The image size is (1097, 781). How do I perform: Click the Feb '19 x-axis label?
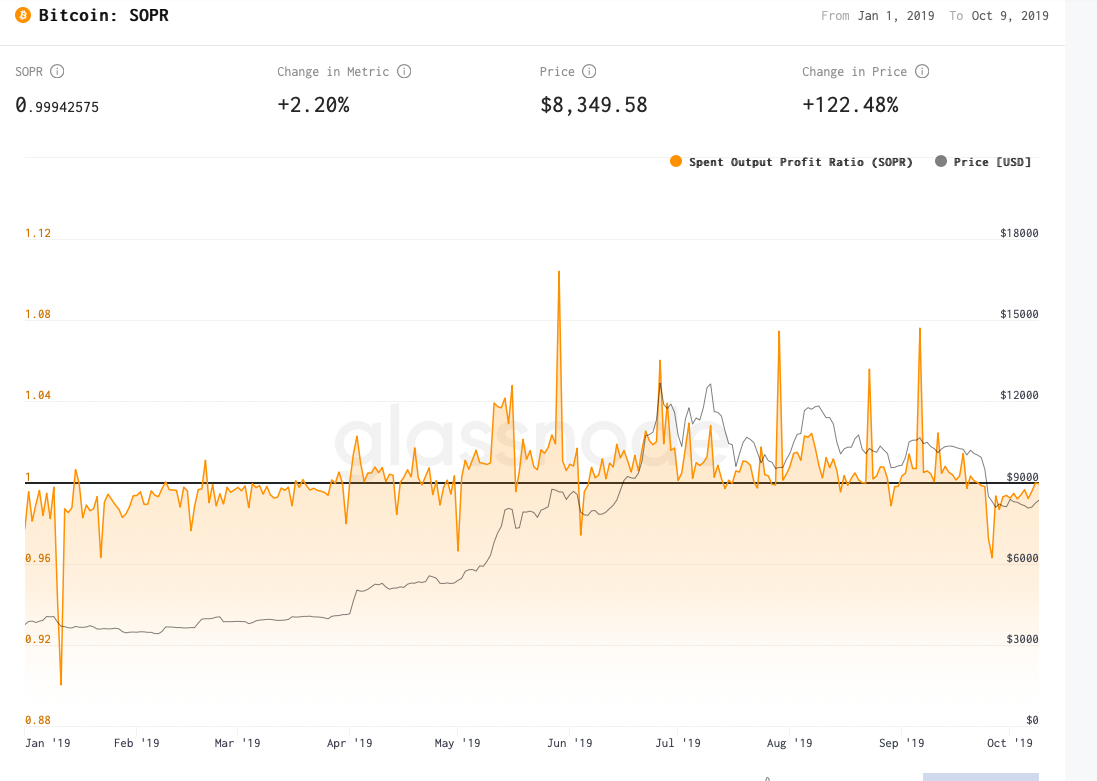[136, 743]
